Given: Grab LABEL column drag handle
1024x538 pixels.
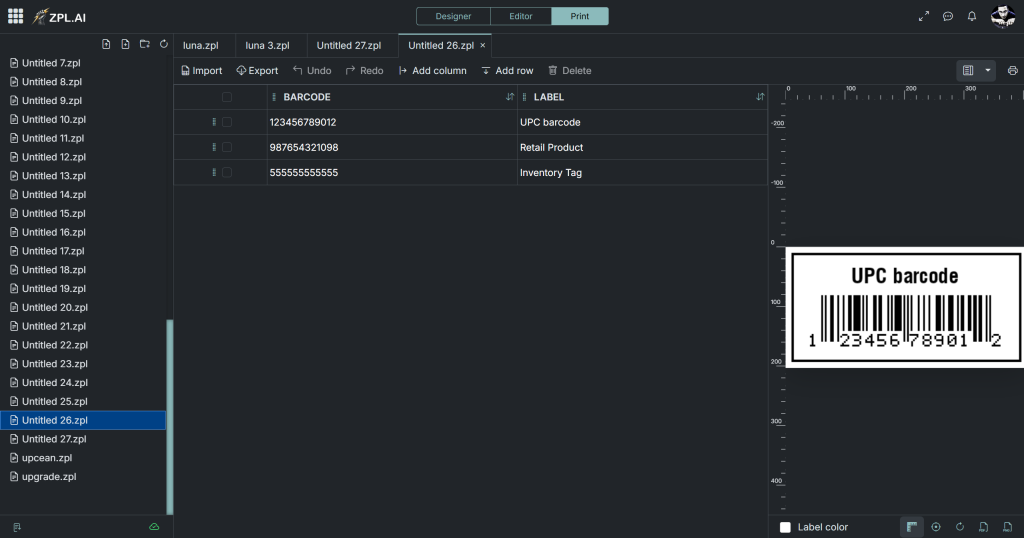Looking at the screenshot, I should 524,97.
